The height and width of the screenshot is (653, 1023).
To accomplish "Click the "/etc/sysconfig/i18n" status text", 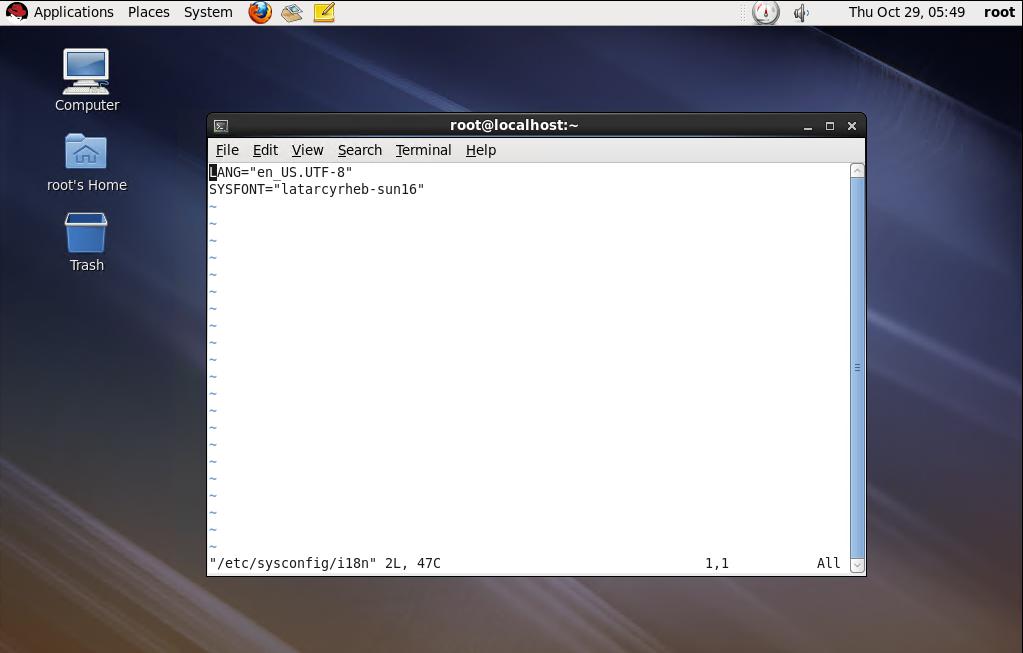I will click(293, 563).
